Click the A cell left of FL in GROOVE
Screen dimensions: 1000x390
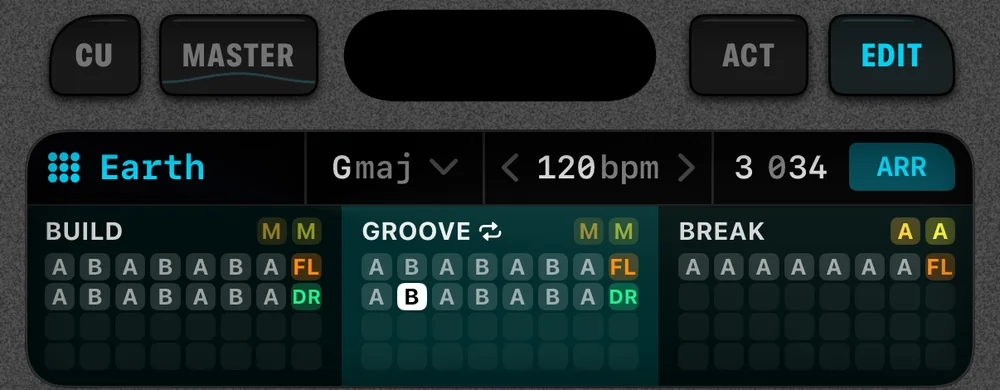588,267
